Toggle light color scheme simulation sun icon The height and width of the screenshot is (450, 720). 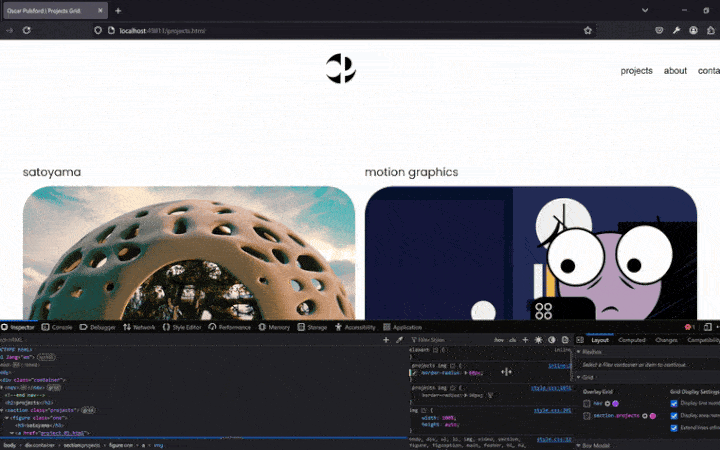538,340
